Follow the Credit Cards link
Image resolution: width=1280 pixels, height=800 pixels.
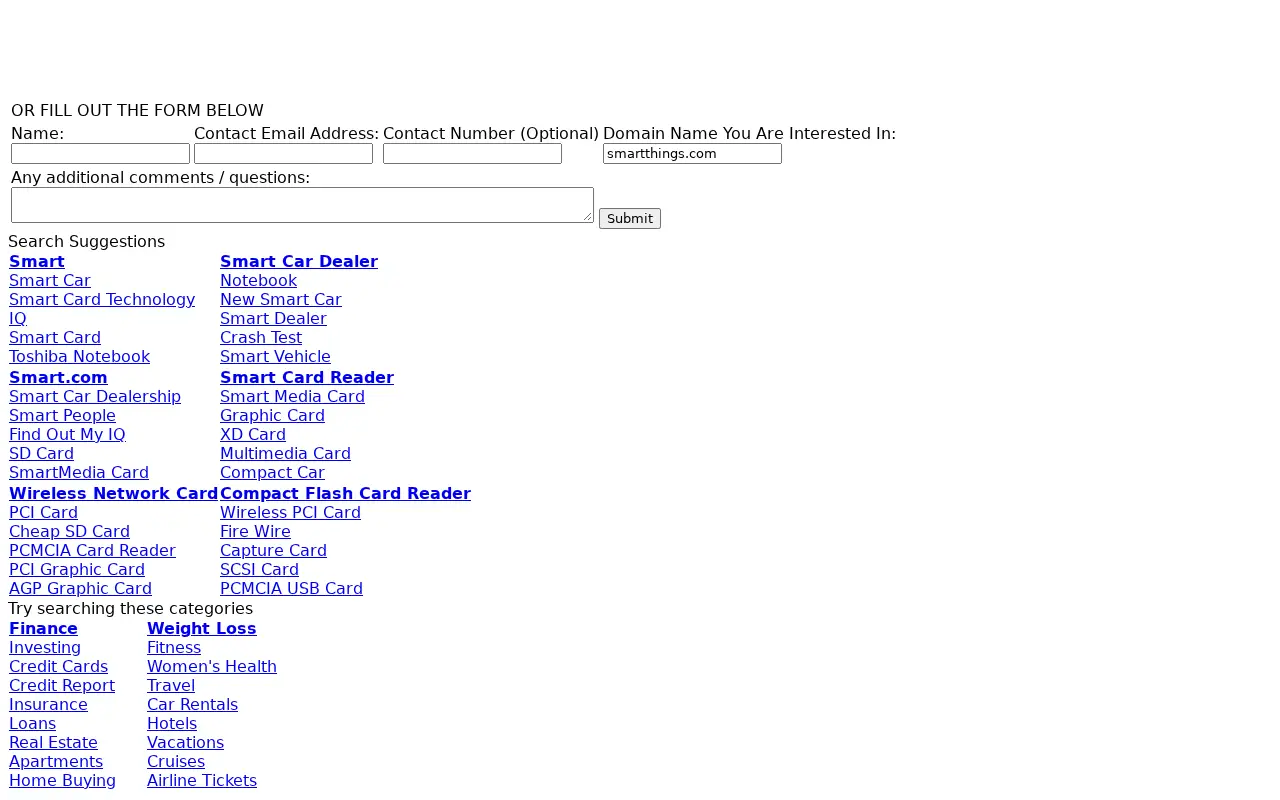click(58, 667)
